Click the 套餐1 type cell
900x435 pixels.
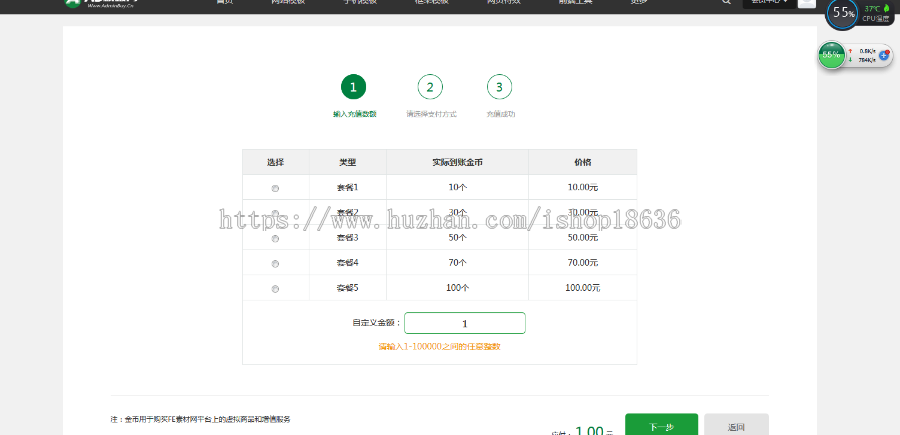[348, 187]
